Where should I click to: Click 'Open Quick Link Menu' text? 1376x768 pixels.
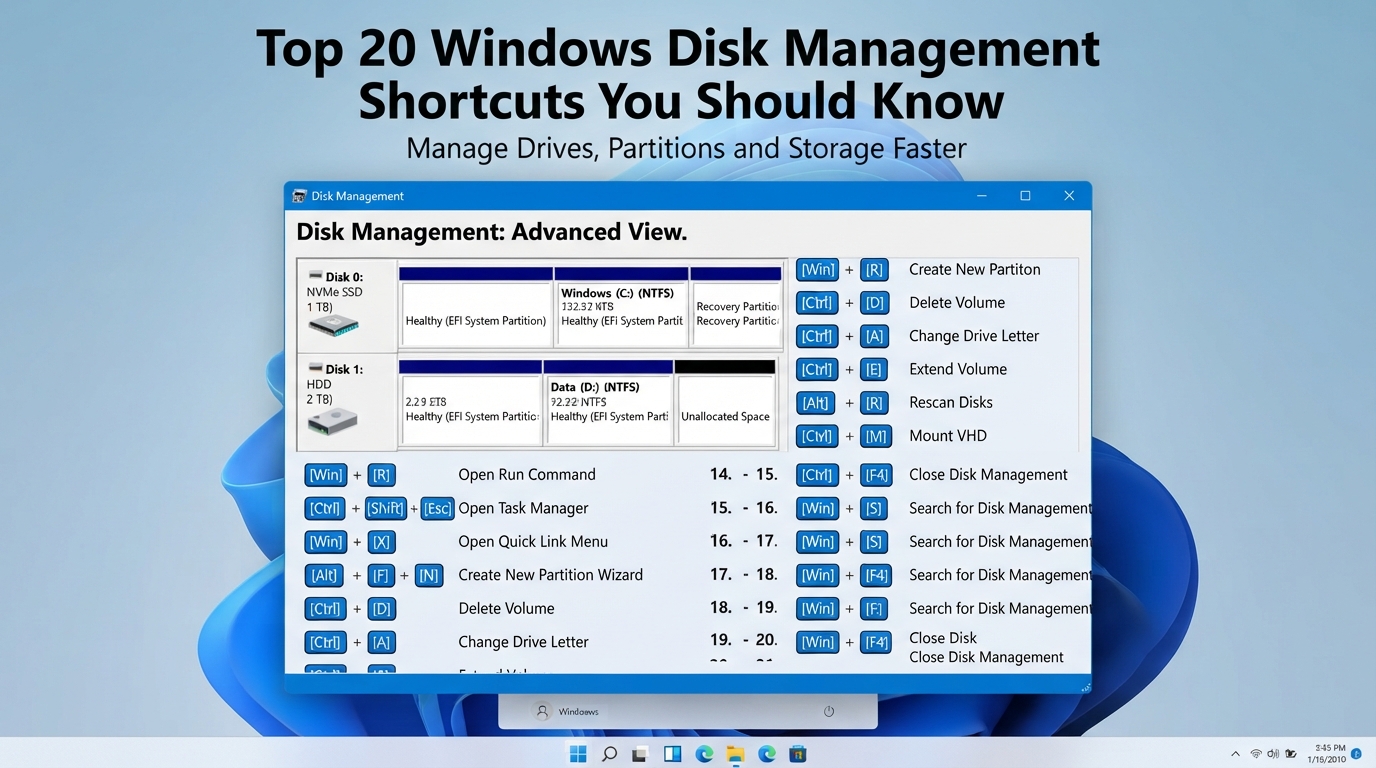coord(533,542)
